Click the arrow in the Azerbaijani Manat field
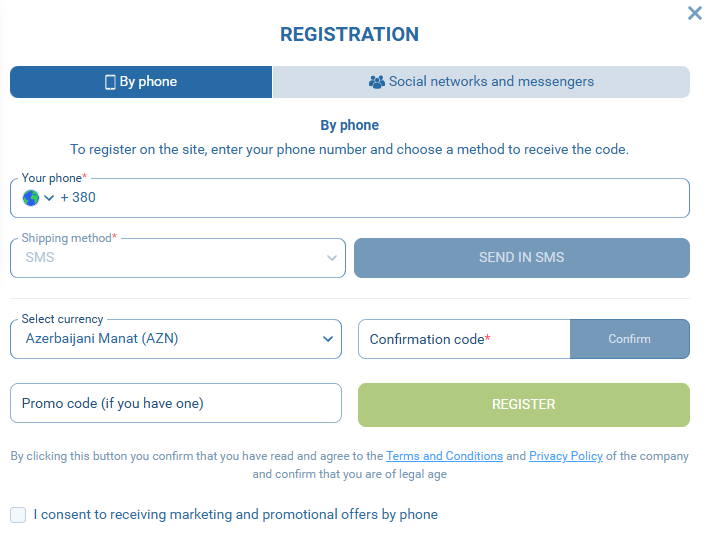 coord(328,339)
